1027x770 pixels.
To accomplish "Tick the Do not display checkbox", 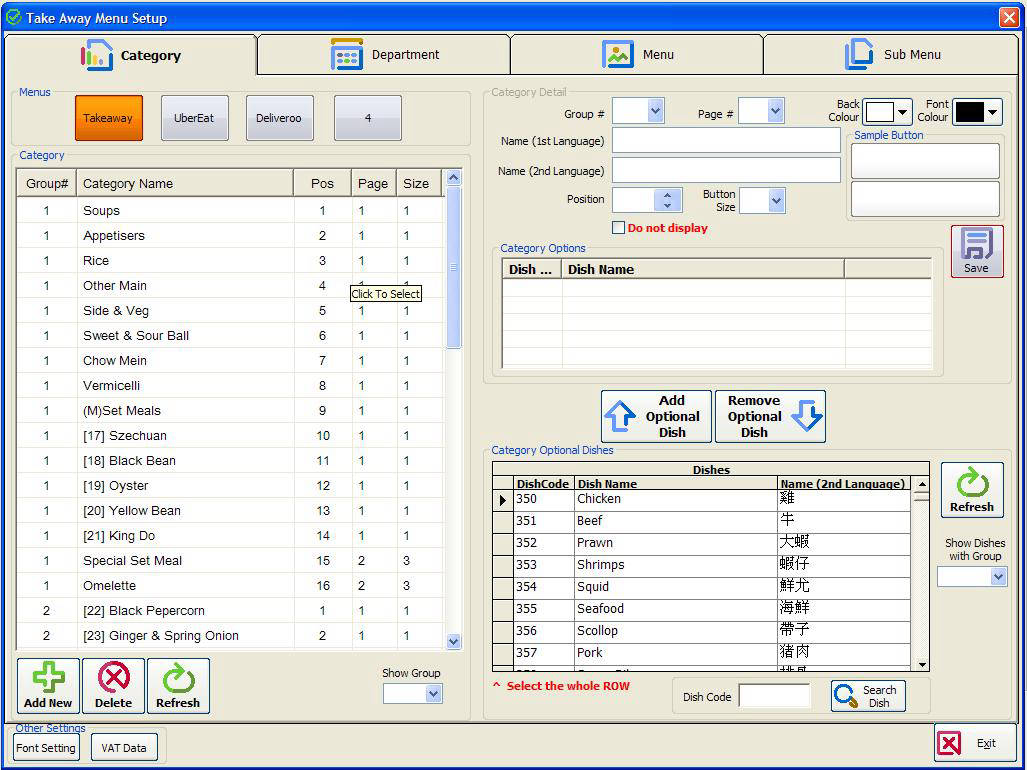I will (618, 228).
